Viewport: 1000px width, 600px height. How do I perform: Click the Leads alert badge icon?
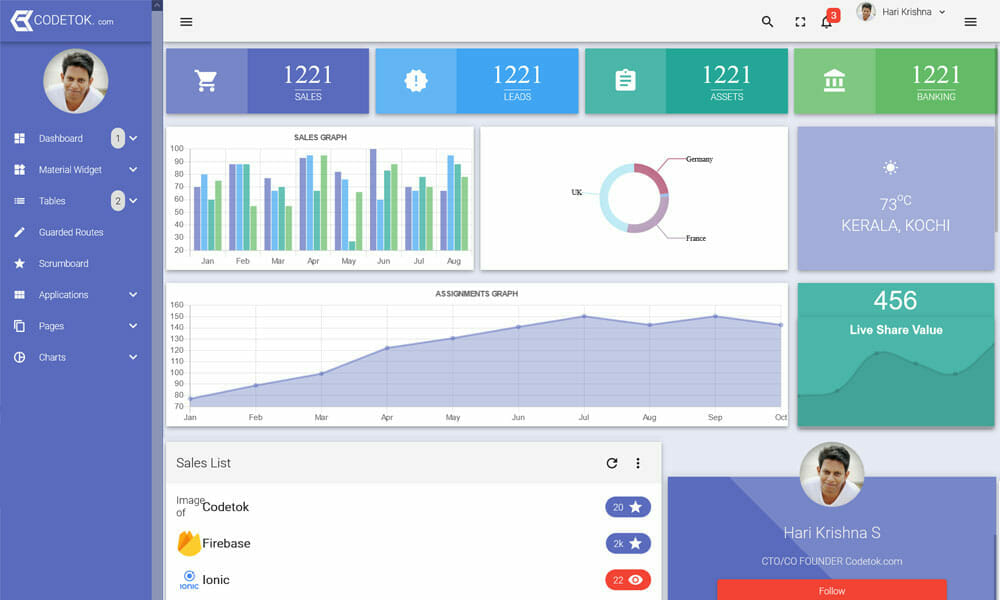coord(416,81)
